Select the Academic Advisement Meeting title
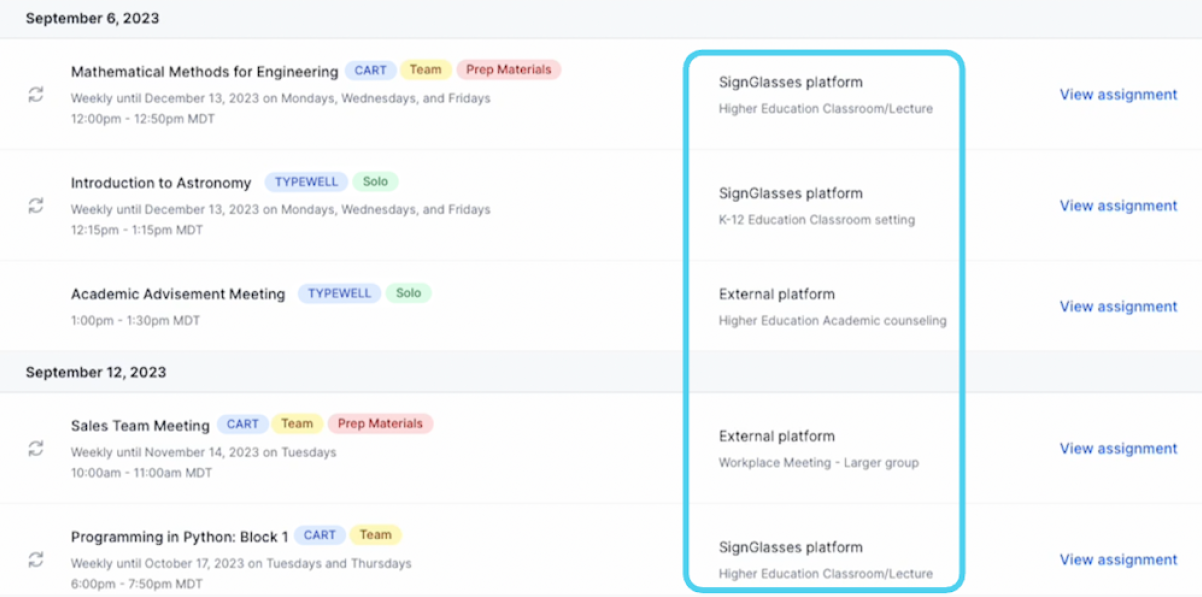The image size is (1202, 597). coord(178,294)
